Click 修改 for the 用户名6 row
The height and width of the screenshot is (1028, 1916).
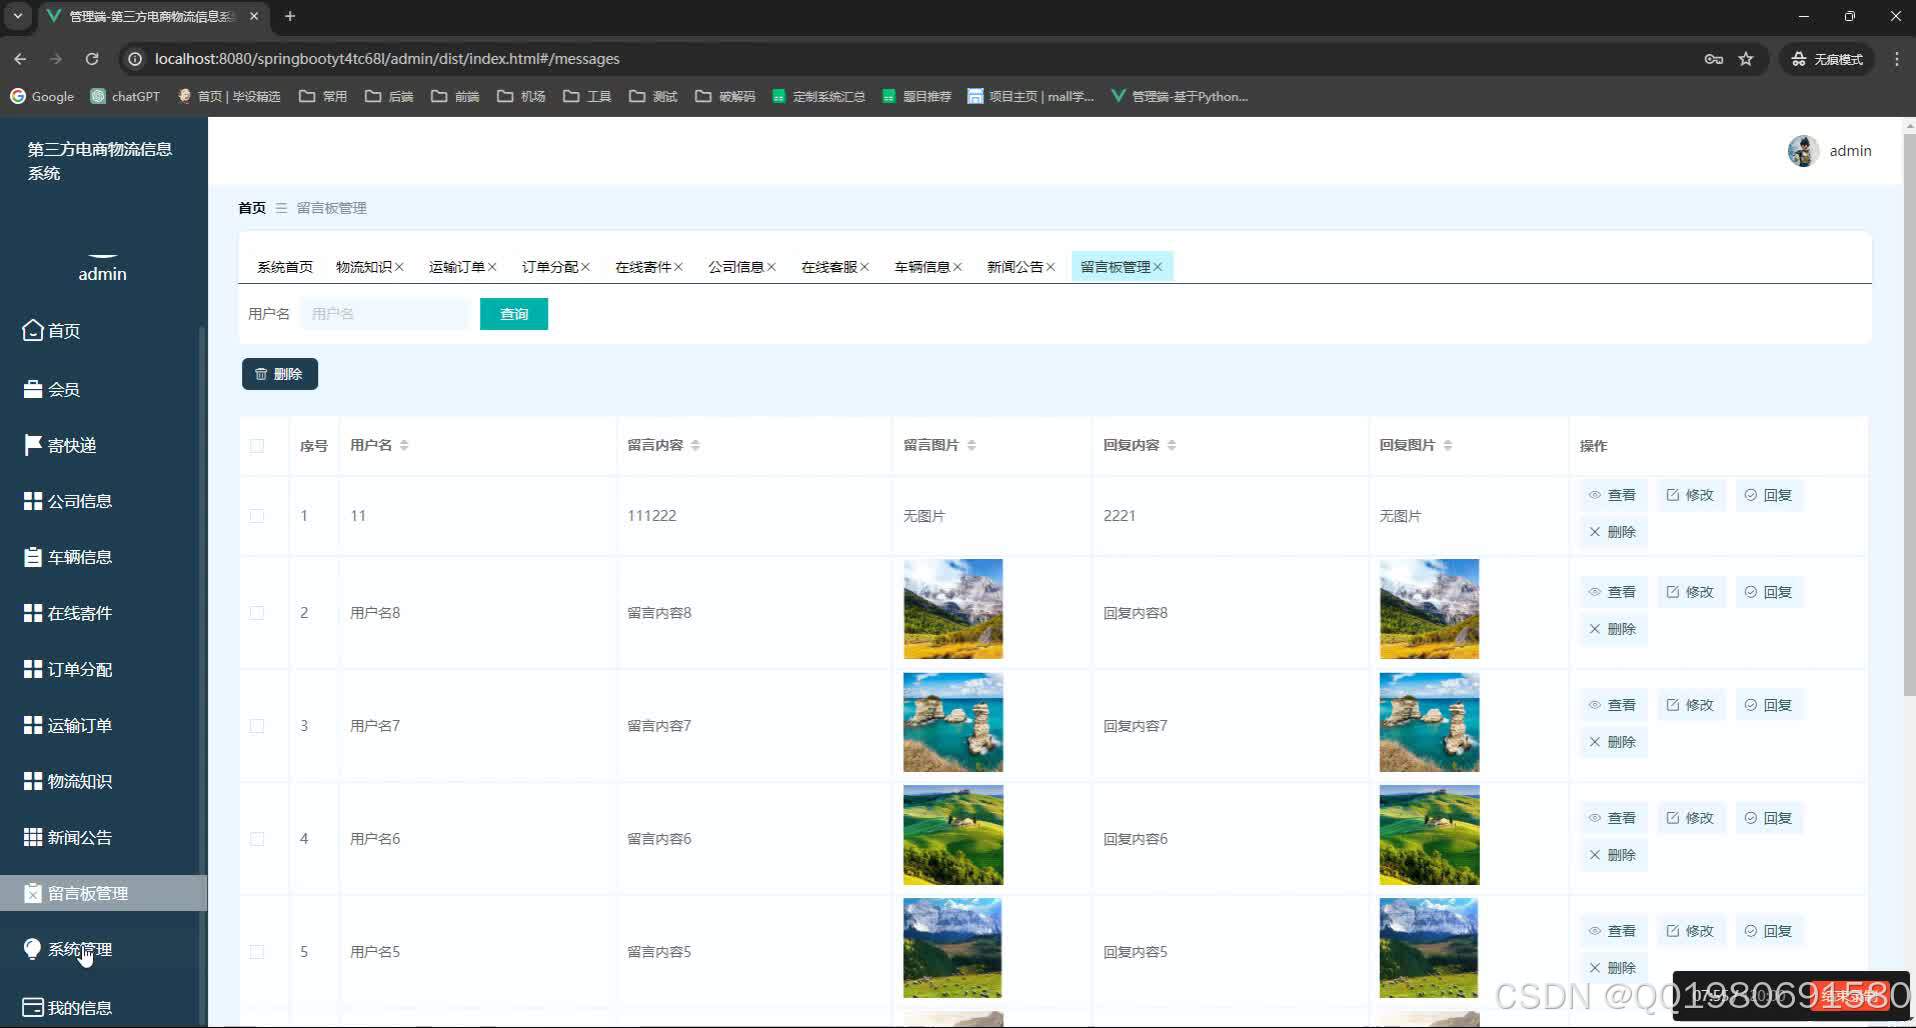pos(1690,818)
